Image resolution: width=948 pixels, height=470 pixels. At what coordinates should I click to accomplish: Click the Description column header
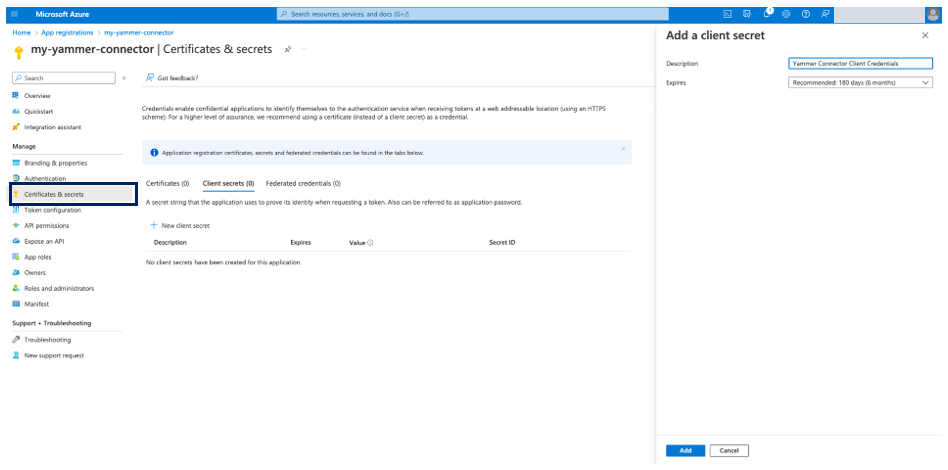pyautogui.click(x=170, y=243)
